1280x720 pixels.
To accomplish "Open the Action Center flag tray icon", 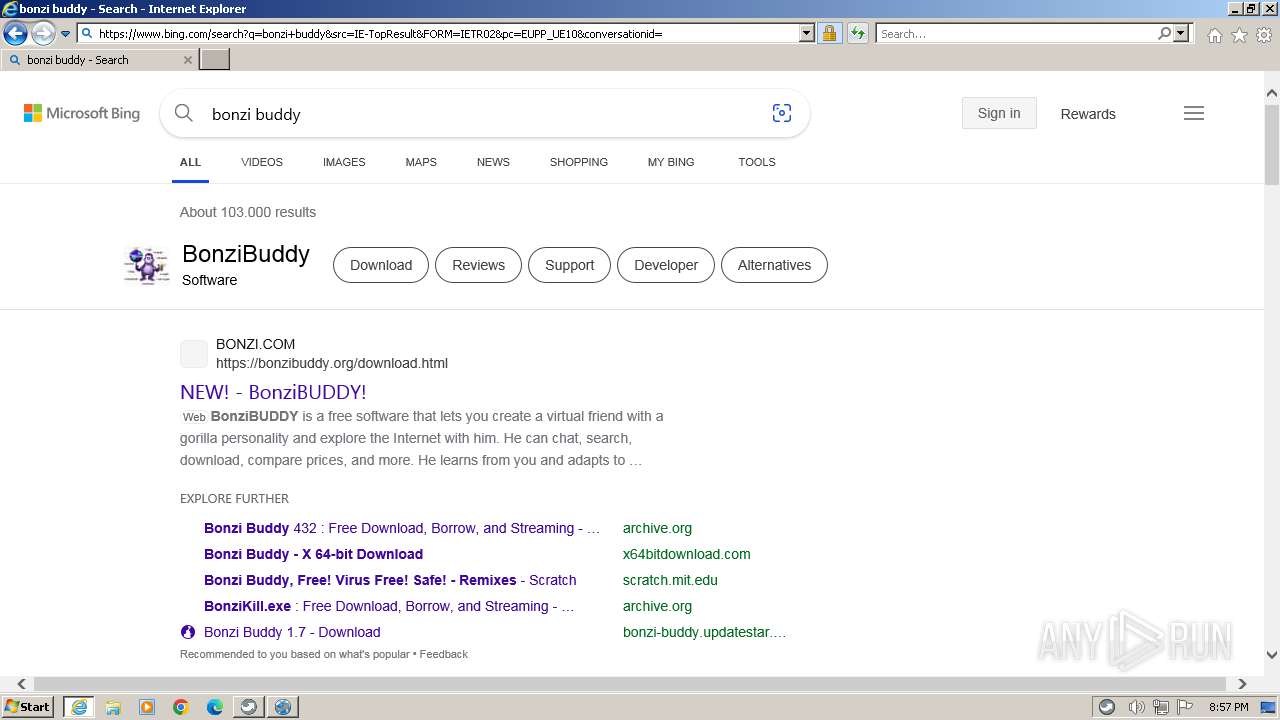I will click(x=1185, y=707).
